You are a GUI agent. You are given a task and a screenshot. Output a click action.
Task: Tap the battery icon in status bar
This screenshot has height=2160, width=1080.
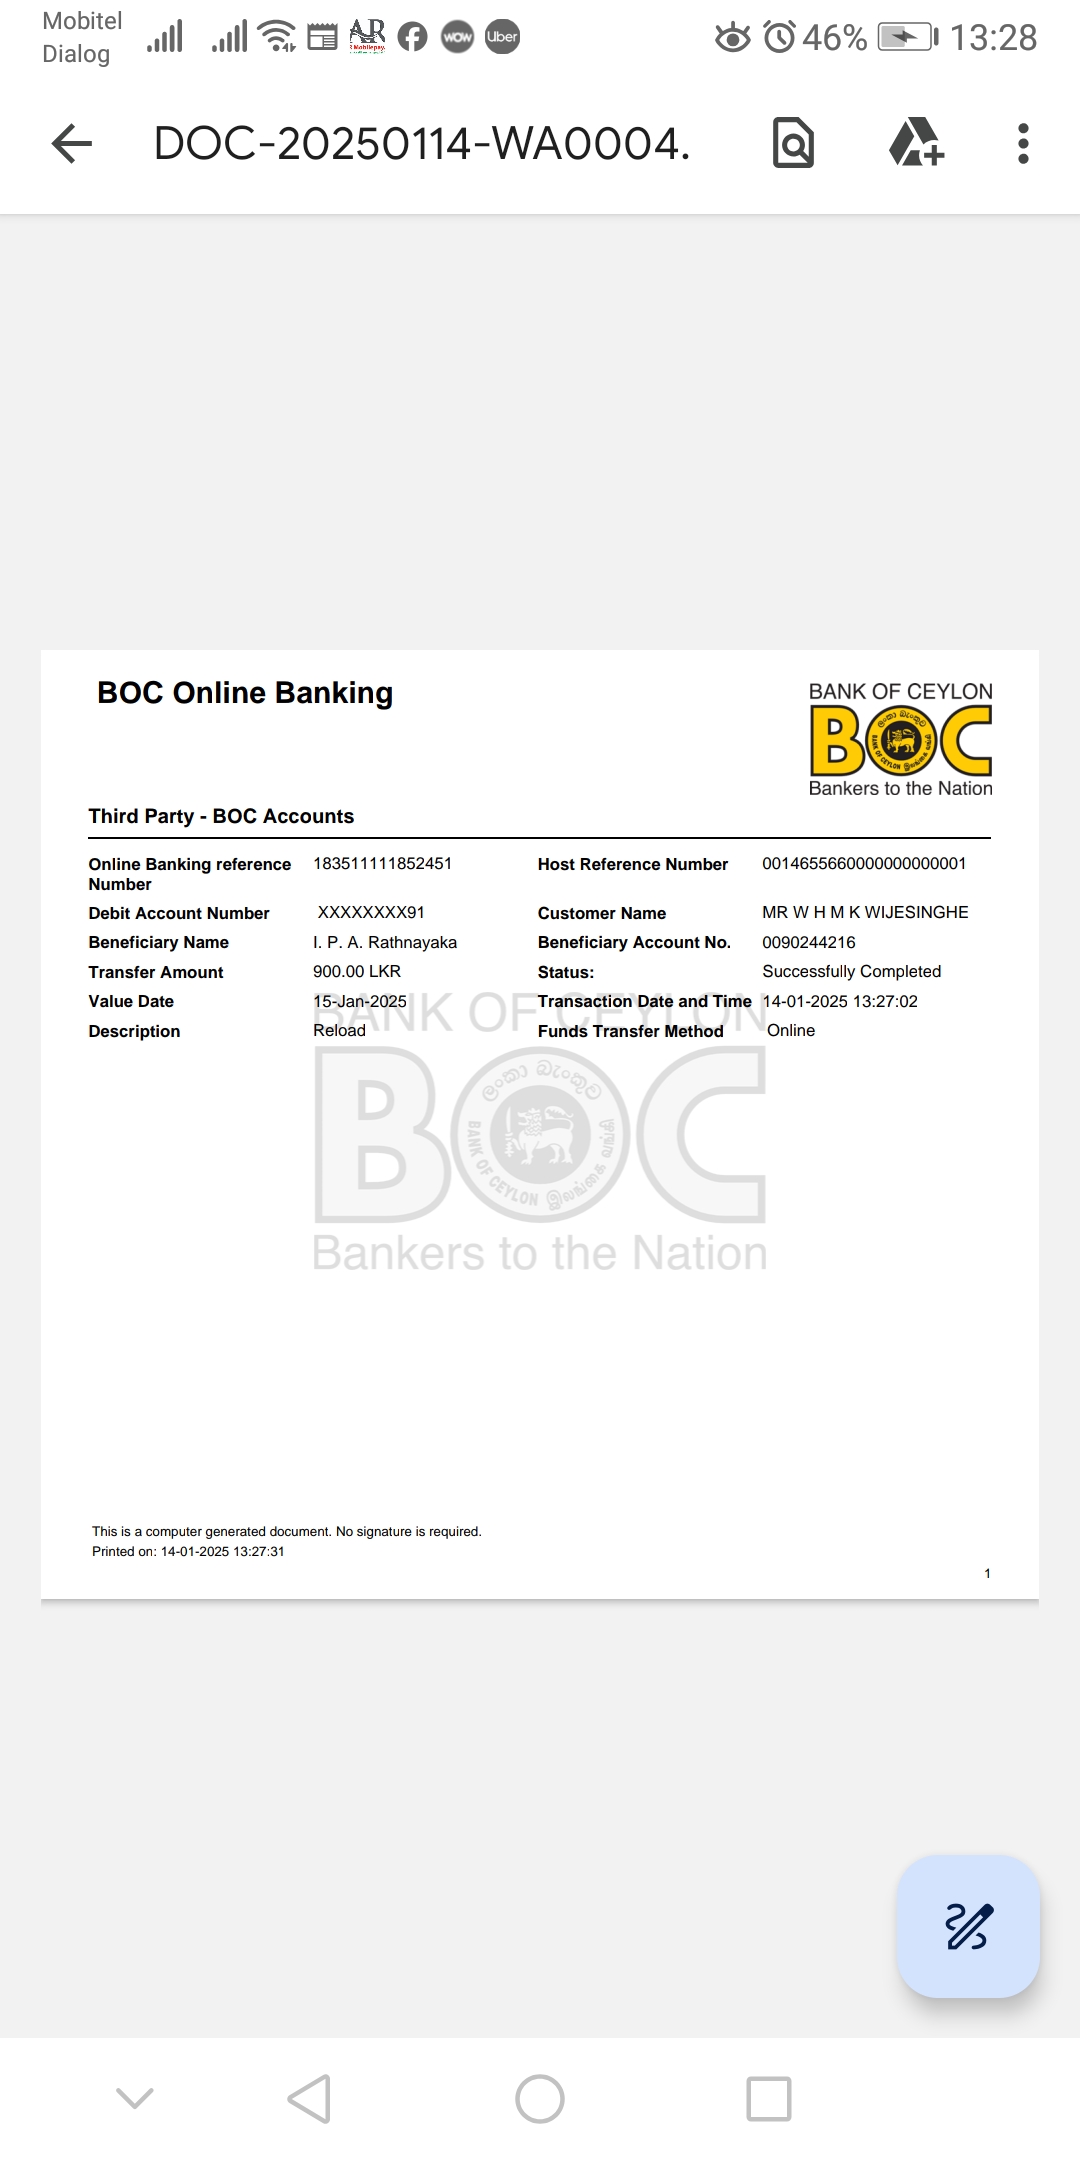907,38
